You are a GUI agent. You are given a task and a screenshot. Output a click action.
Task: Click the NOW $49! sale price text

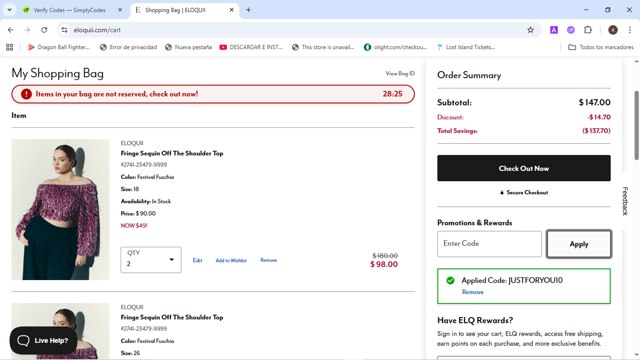point(134,226)
